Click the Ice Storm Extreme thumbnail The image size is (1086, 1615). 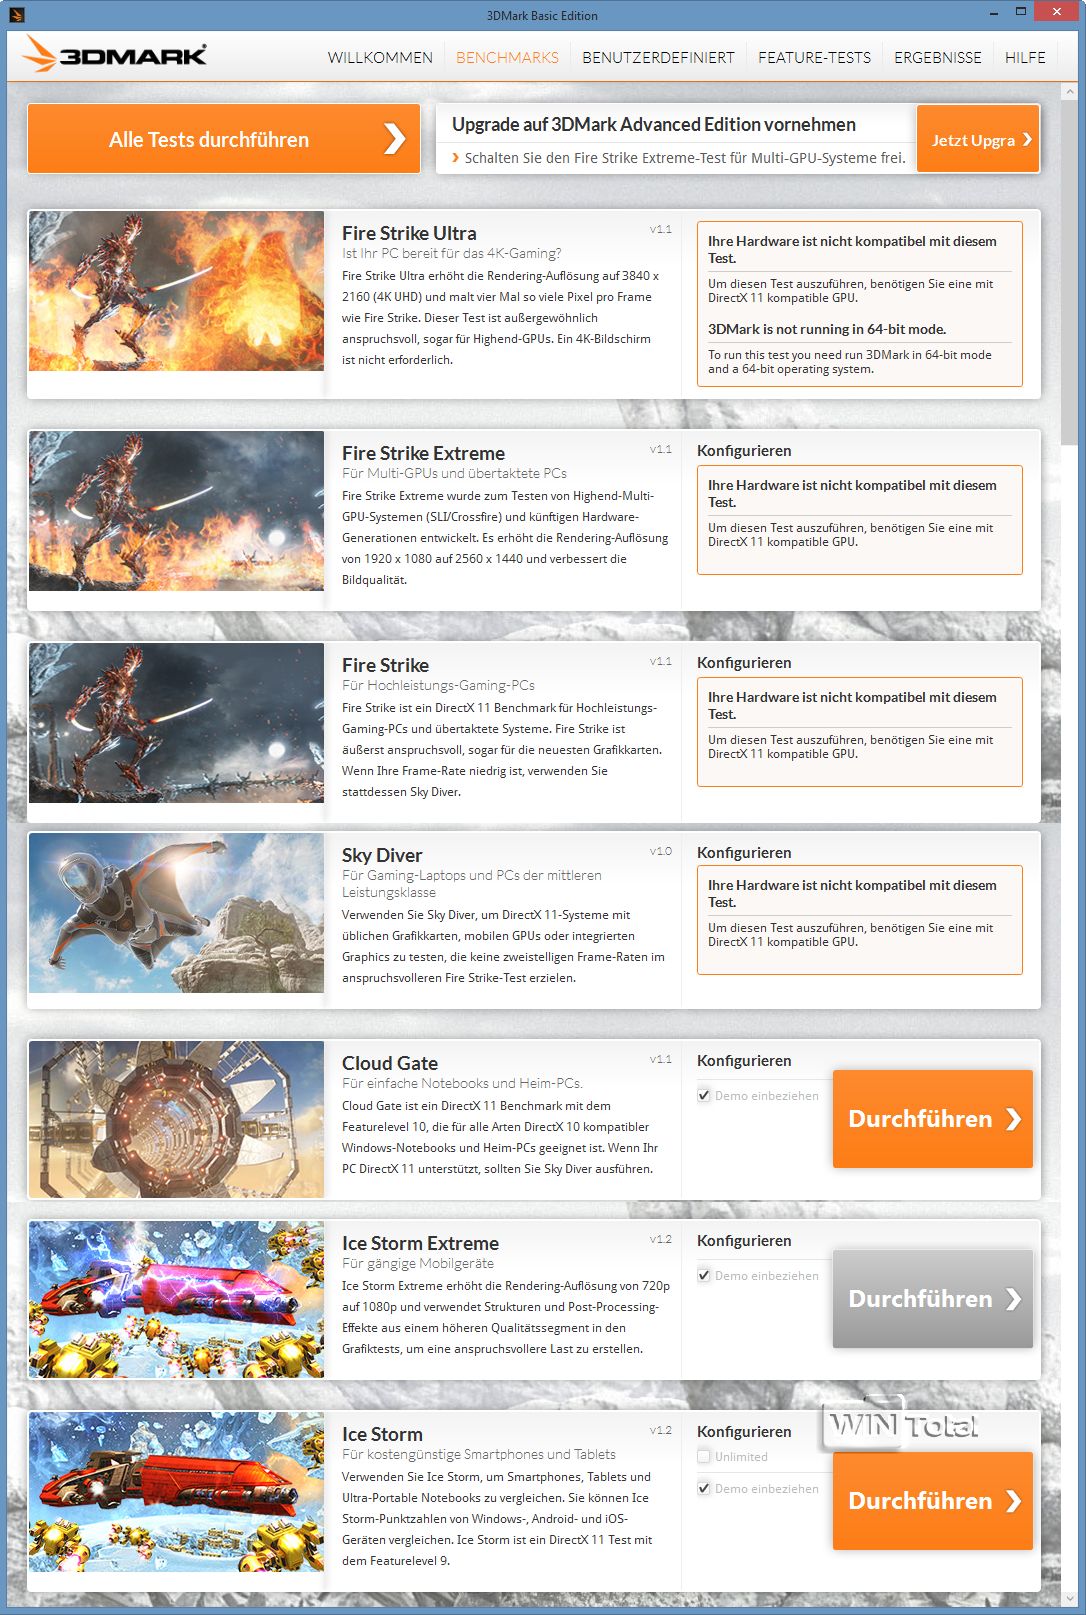(x=176, y=1299)
